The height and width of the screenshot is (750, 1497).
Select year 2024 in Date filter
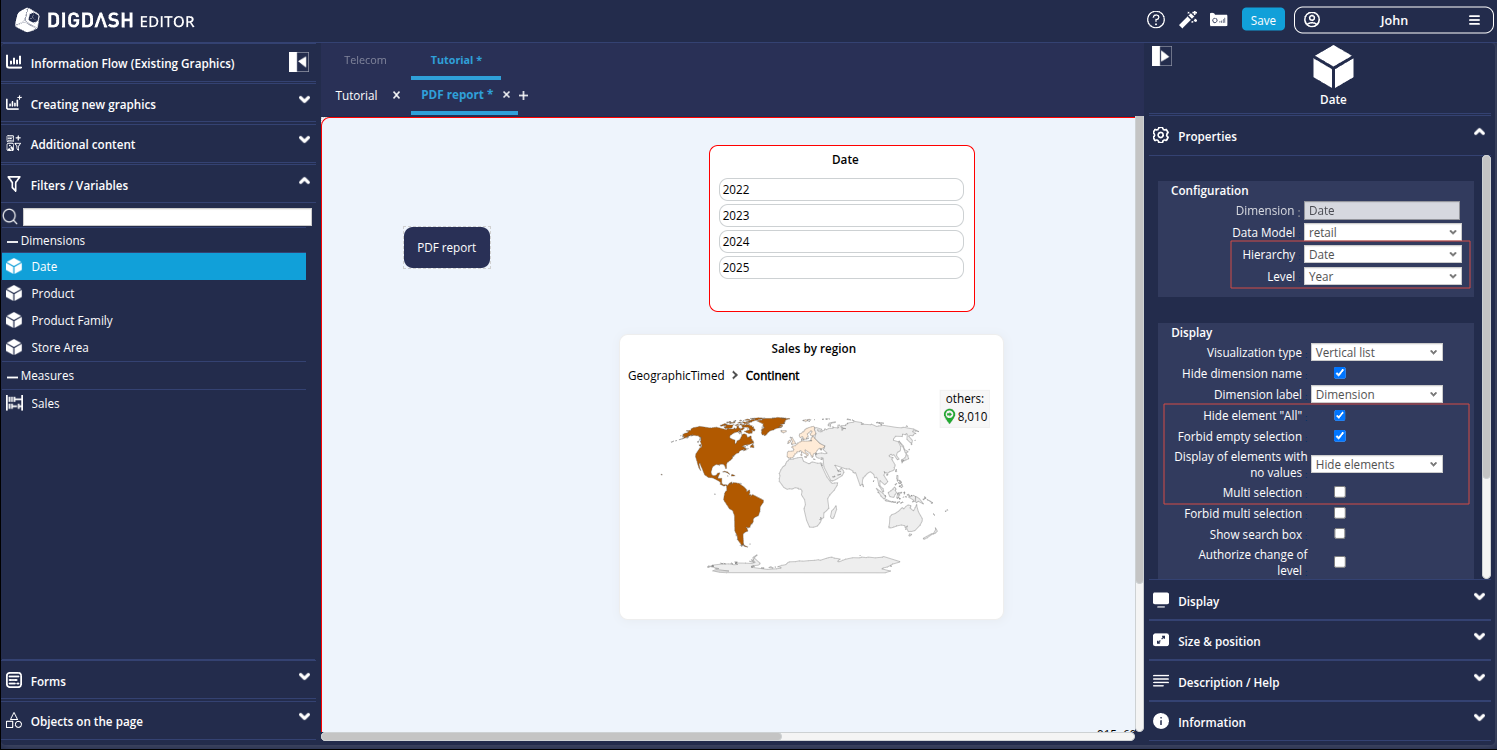coord(841,242)
